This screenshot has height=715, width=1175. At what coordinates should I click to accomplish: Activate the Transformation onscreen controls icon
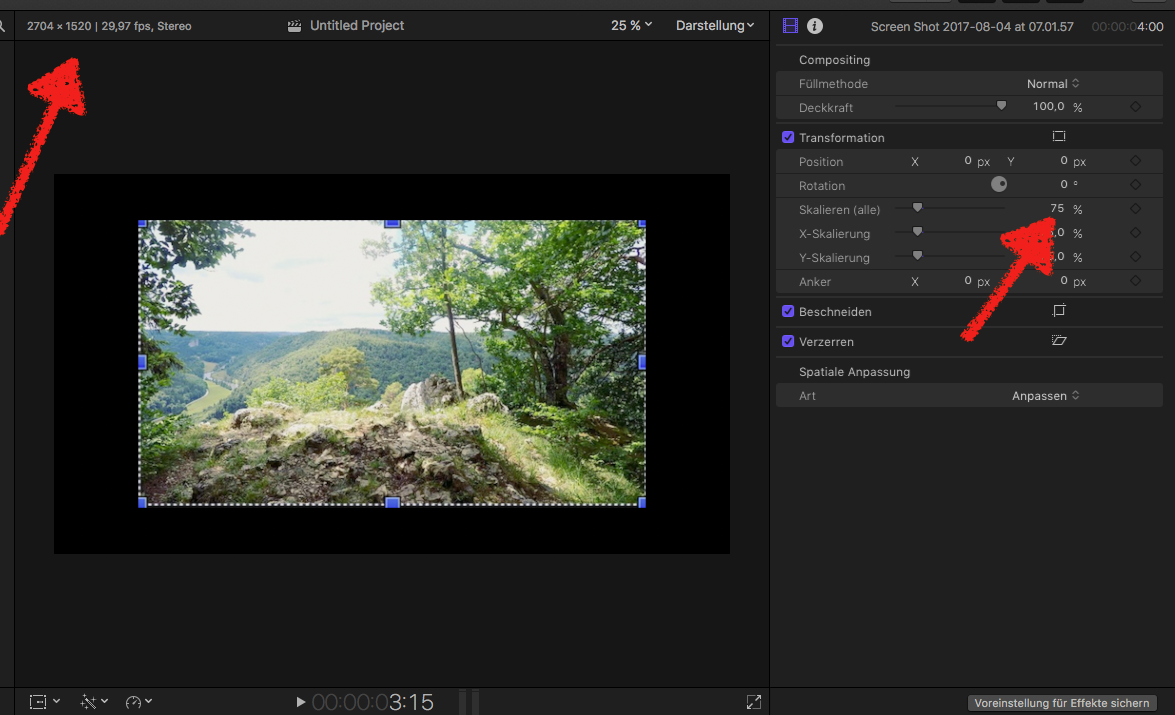1059,137
